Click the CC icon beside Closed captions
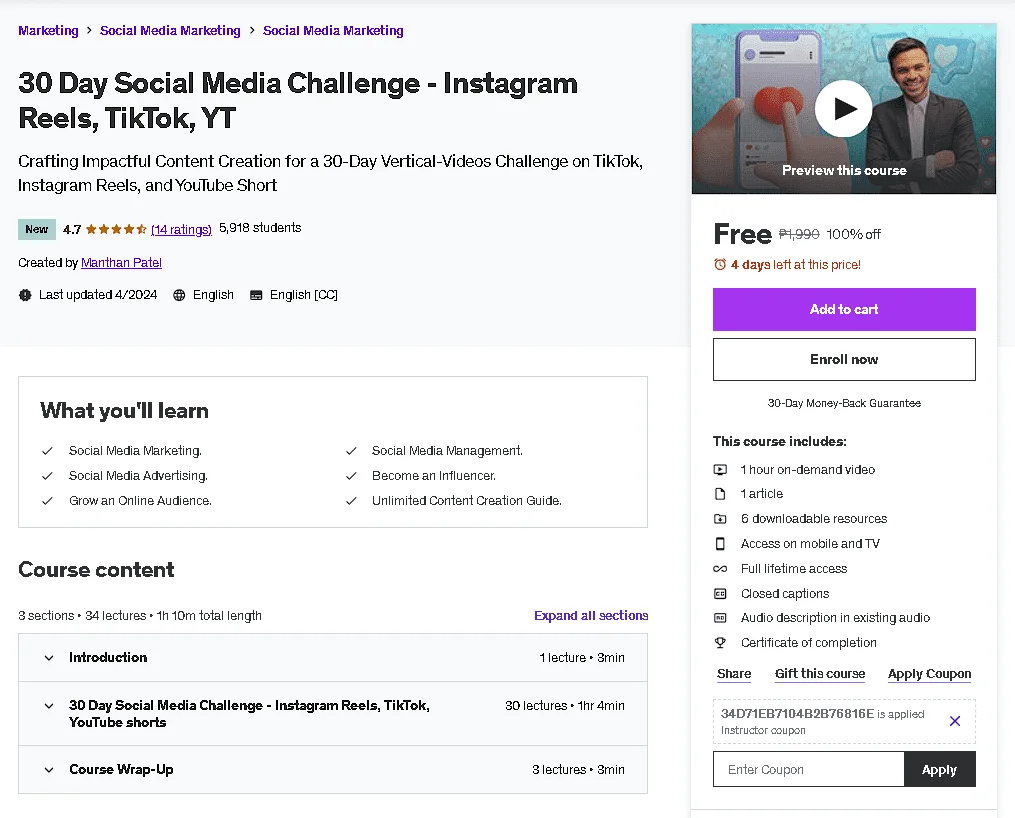Image resolution: width=1015 pixels, height=818 pixels. click(x=720, y=593)
